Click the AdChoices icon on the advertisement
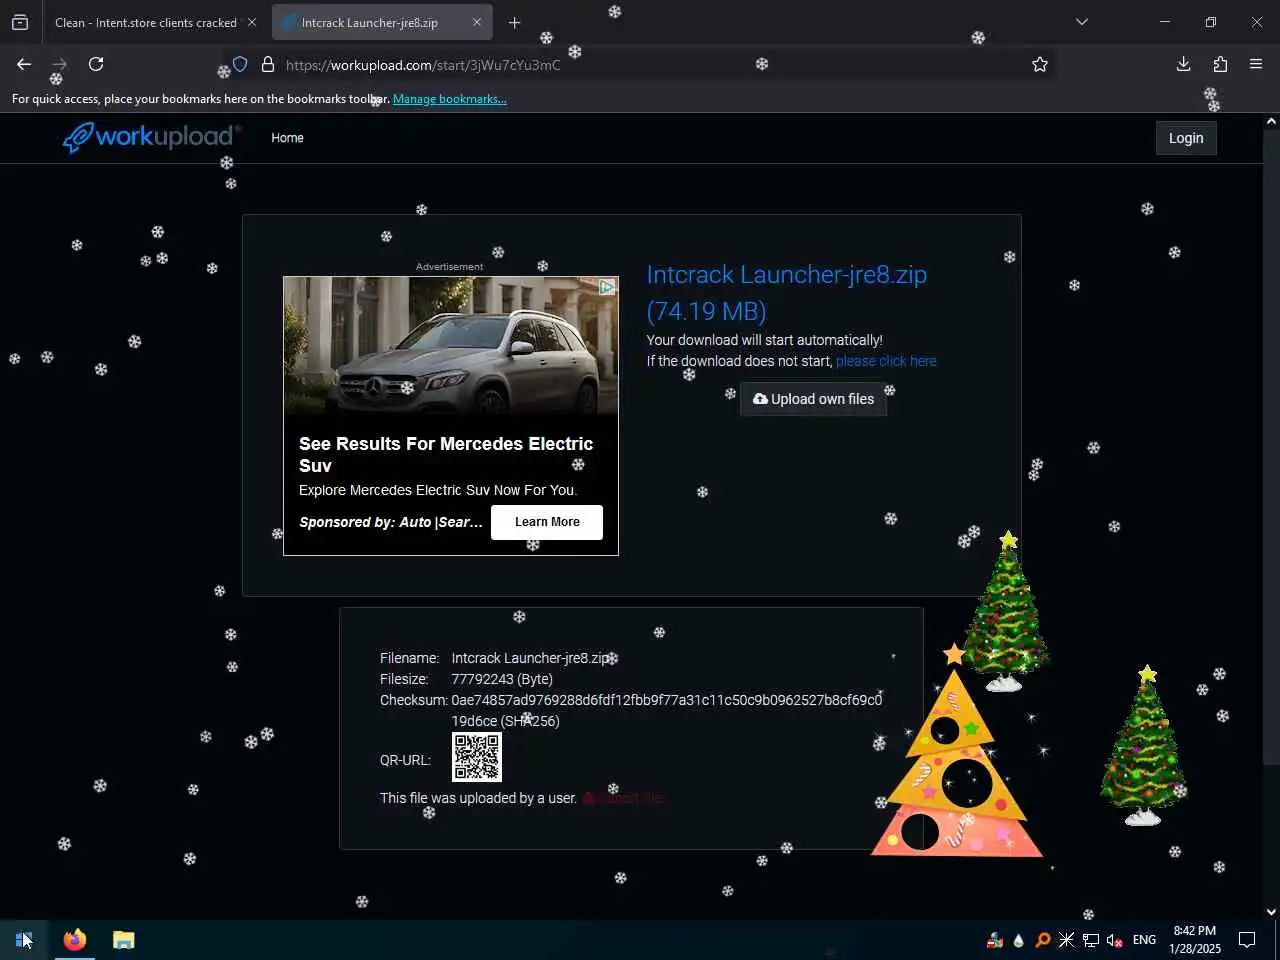 (607, 287)
